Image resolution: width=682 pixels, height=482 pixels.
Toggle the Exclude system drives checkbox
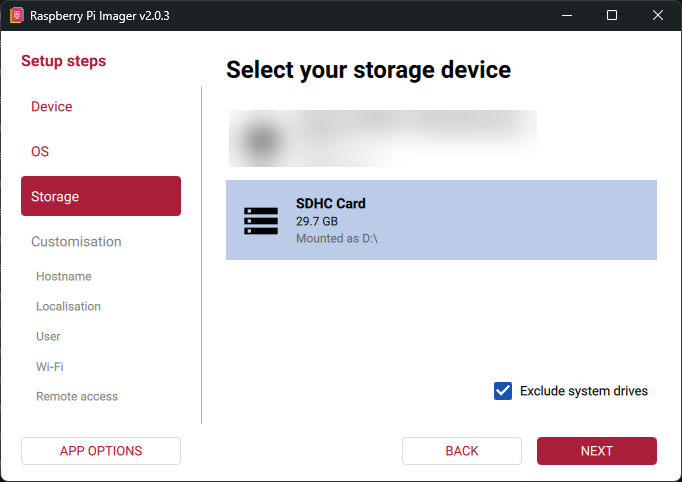coord(504,391)
